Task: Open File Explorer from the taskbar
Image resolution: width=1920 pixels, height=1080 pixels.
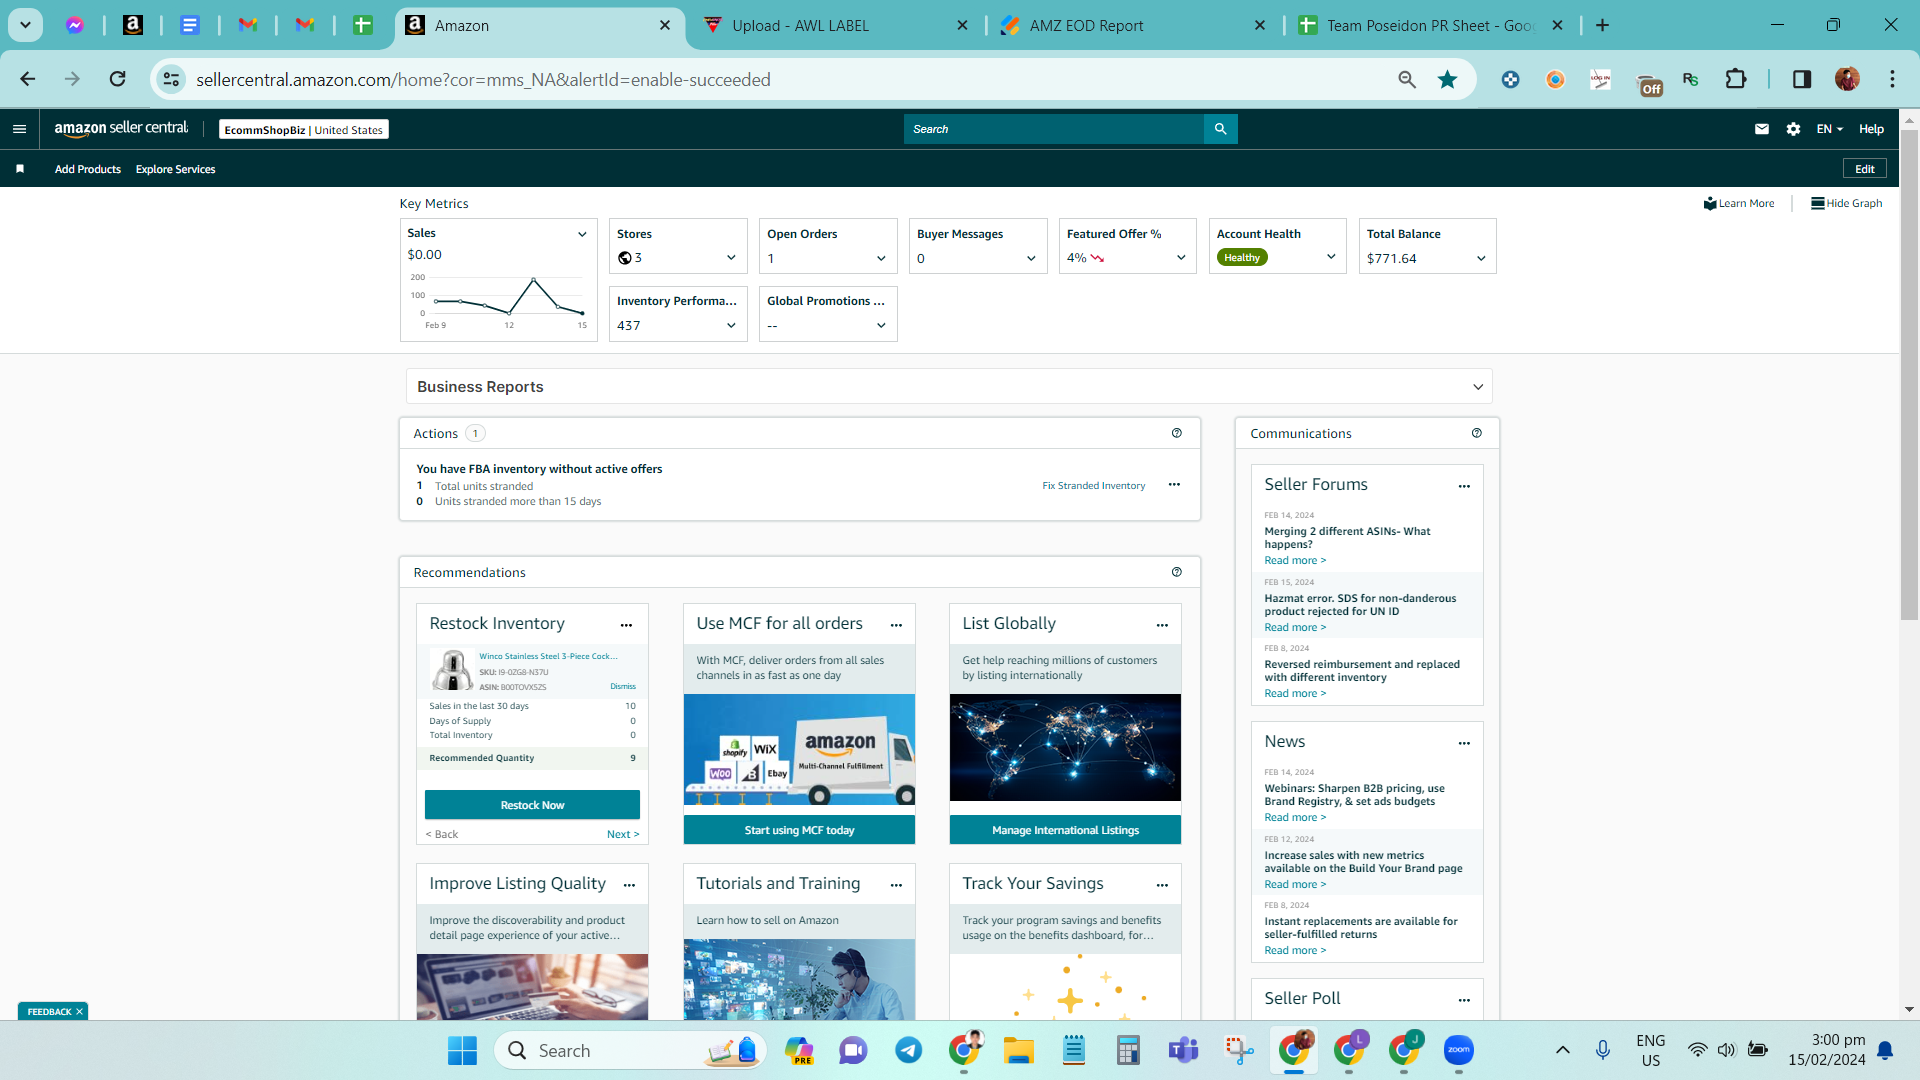Action: click(1018, 1050)
